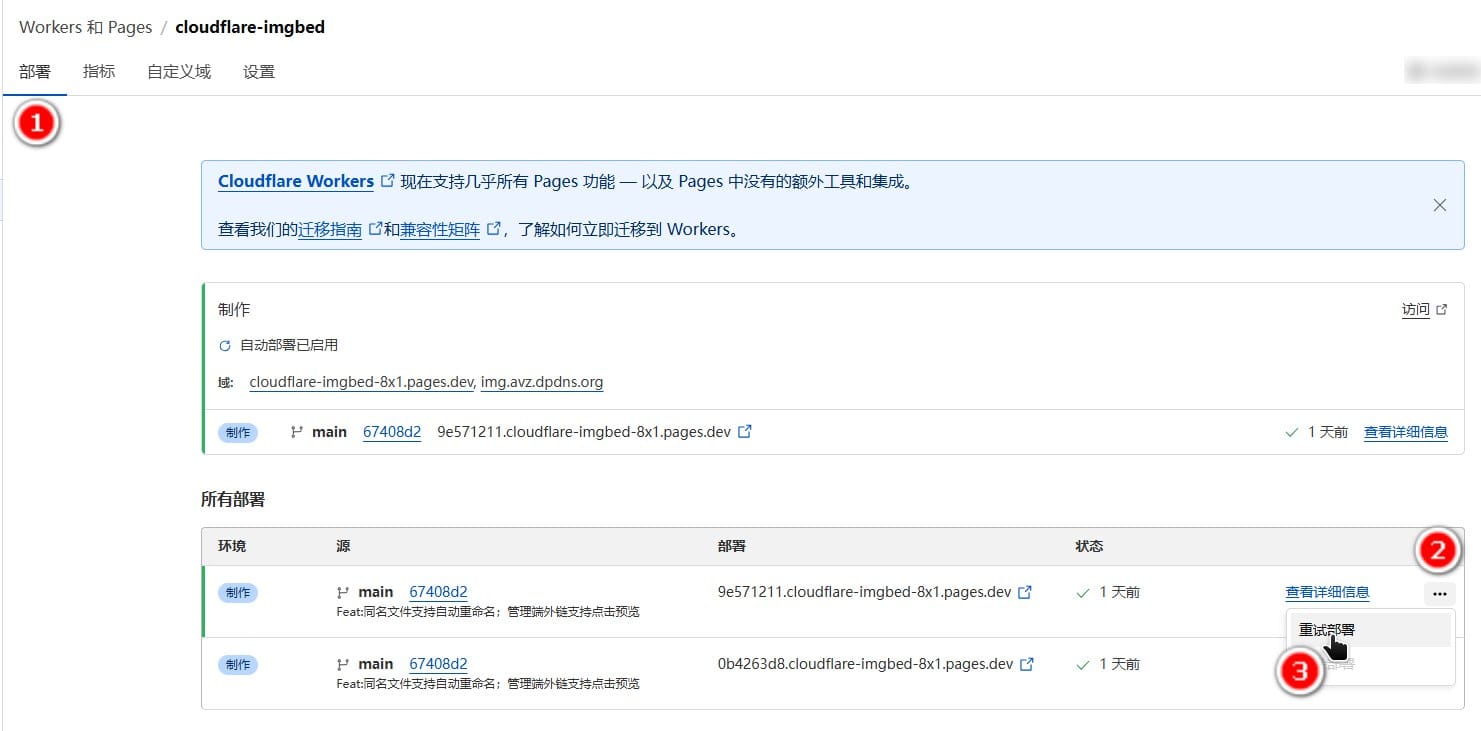Click 0b4263d8.cloudflare-imgbed-8x1.pages.dev in table

(865, 664)
